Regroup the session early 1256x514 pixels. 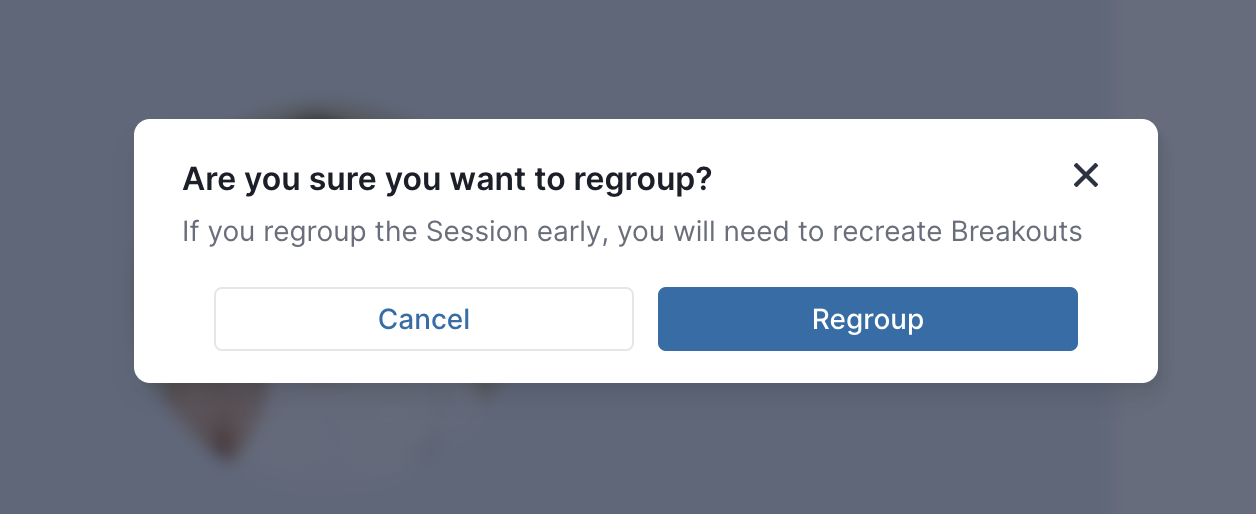(x=868, y=319)
